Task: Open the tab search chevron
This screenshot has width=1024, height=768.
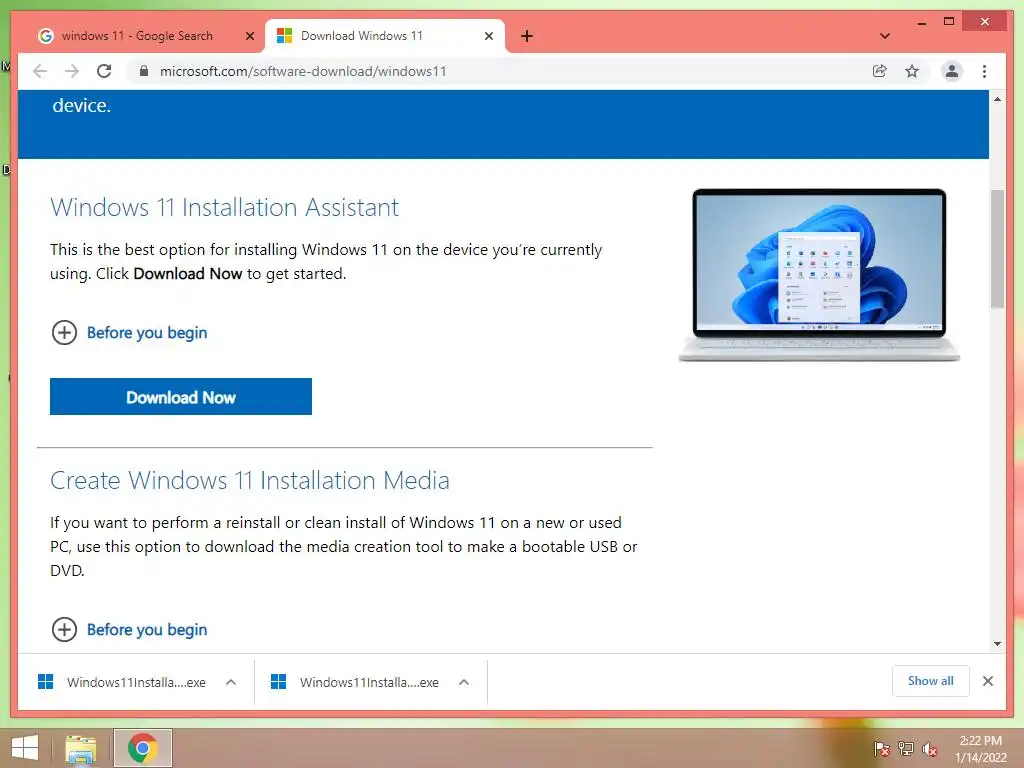Action: (x=885, y=36)
